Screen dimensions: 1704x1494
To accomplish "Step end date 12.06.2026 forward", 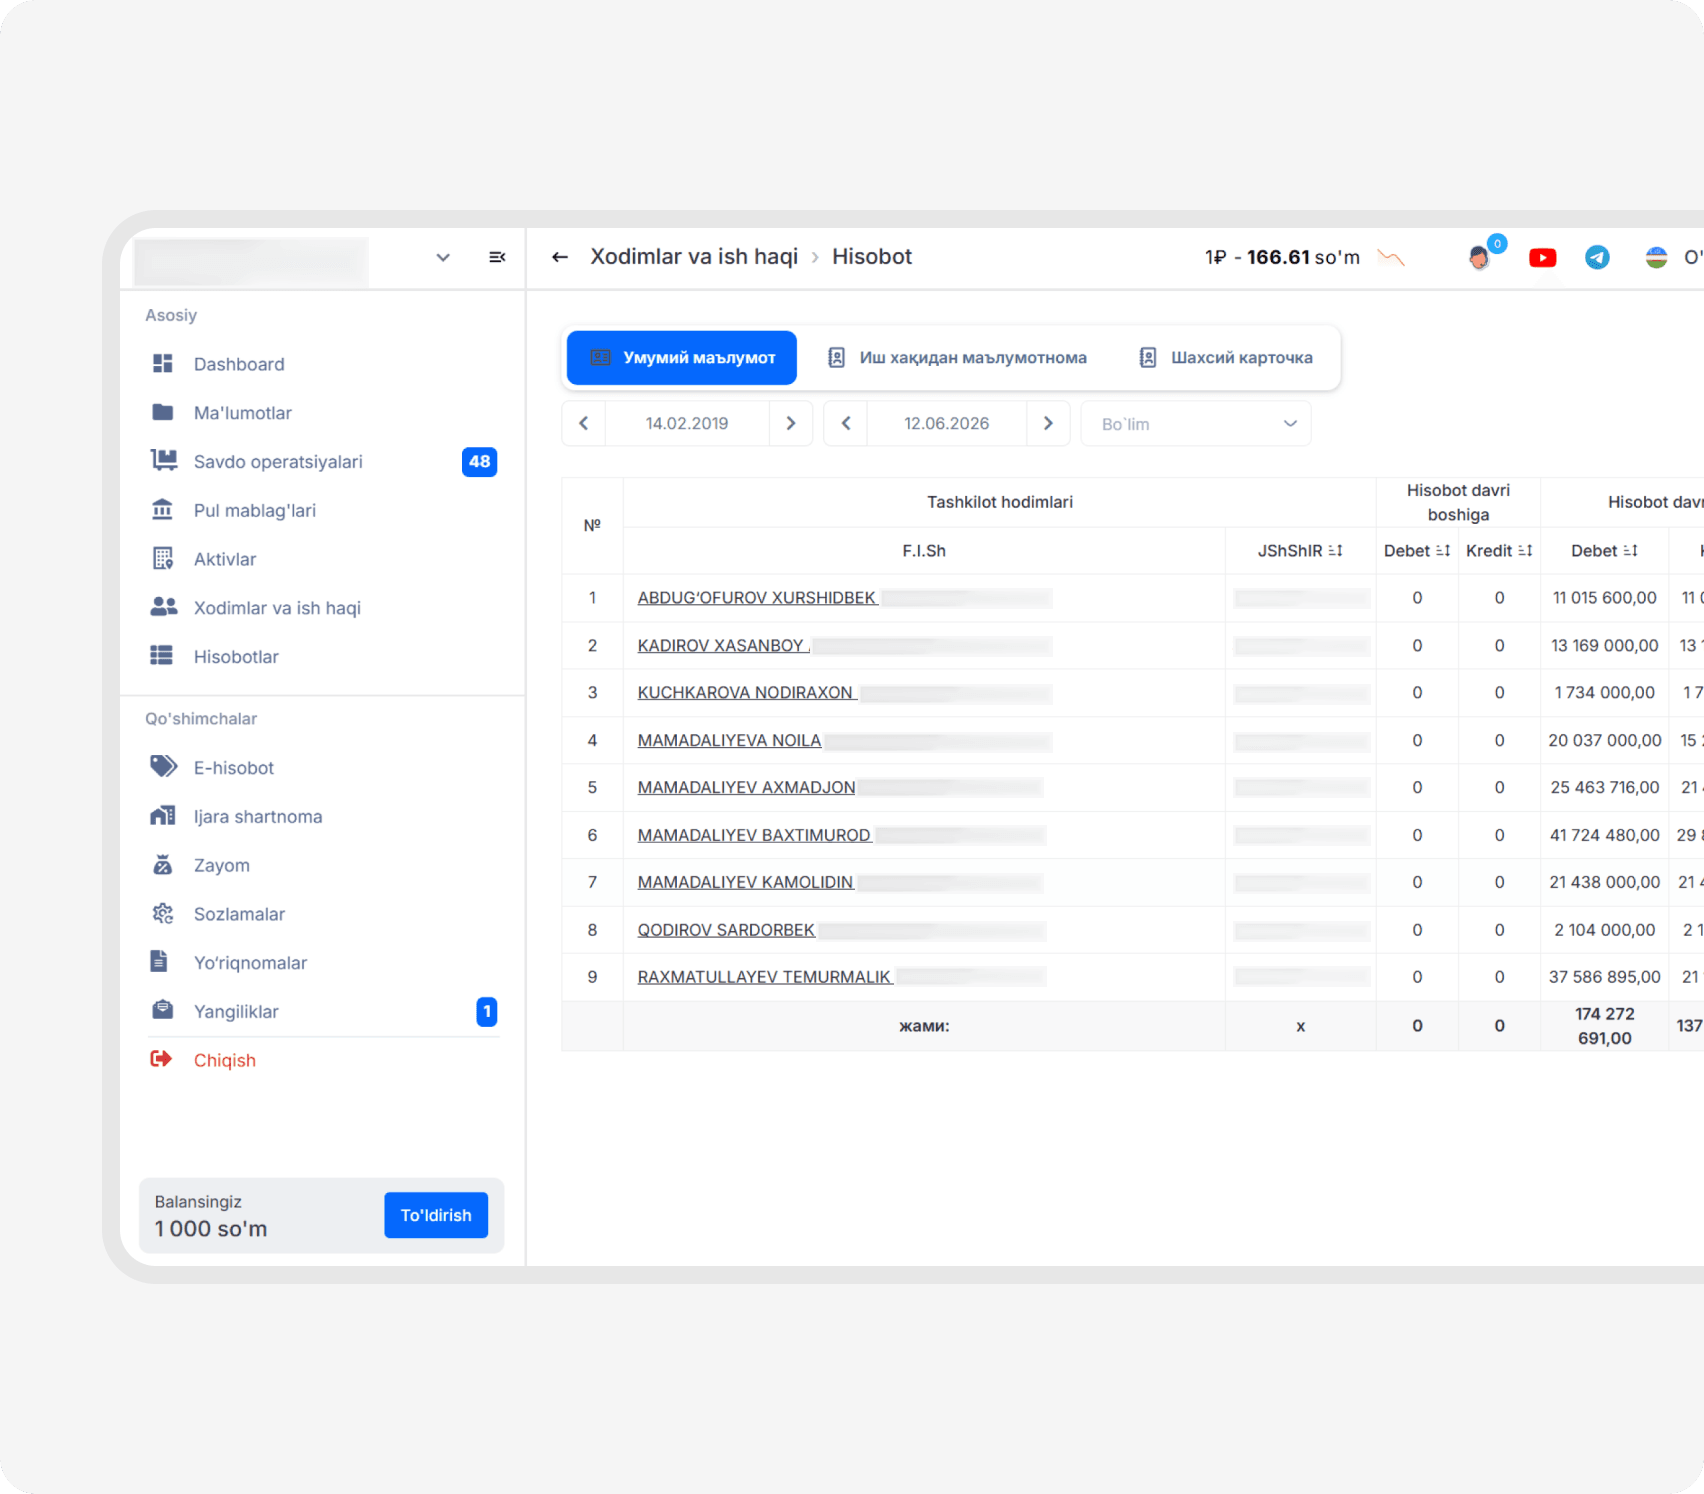I will point(1048,424).
